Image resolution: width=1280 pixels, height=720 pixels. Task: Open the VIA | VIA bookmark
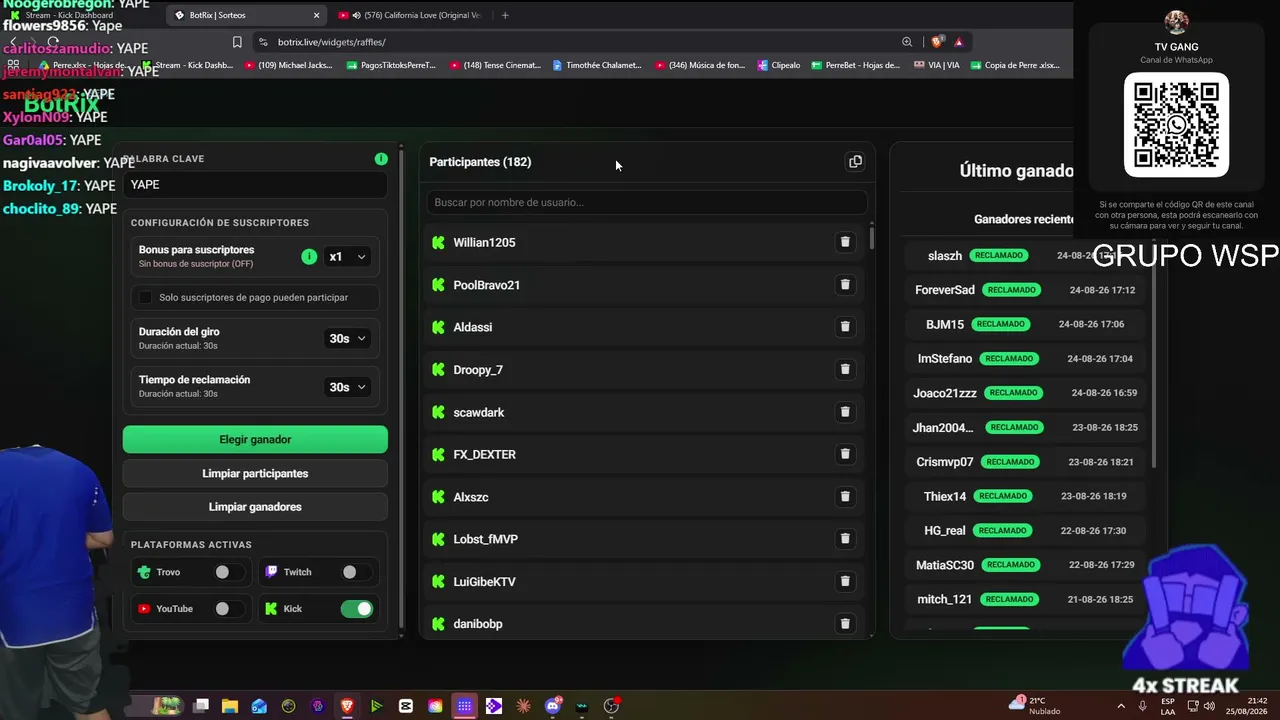(937, 66)
